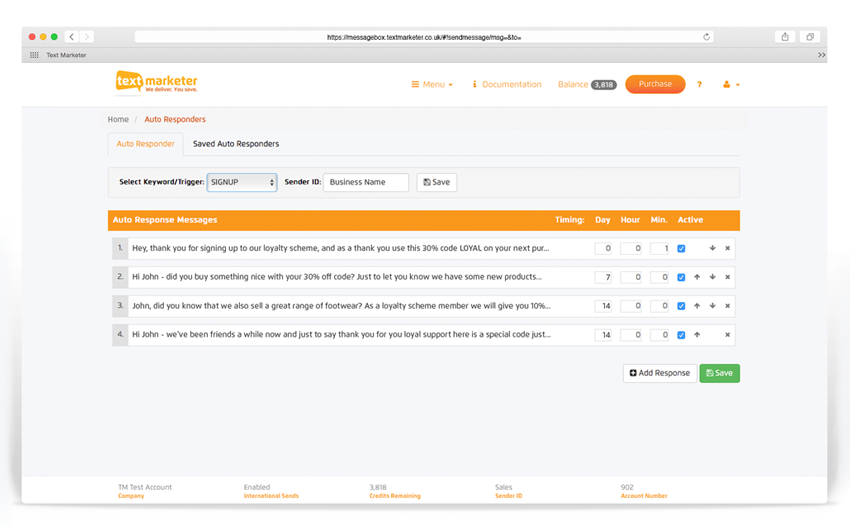Switch to Saved Auto Responders tab
850x527 pixels.
[236, 144]
